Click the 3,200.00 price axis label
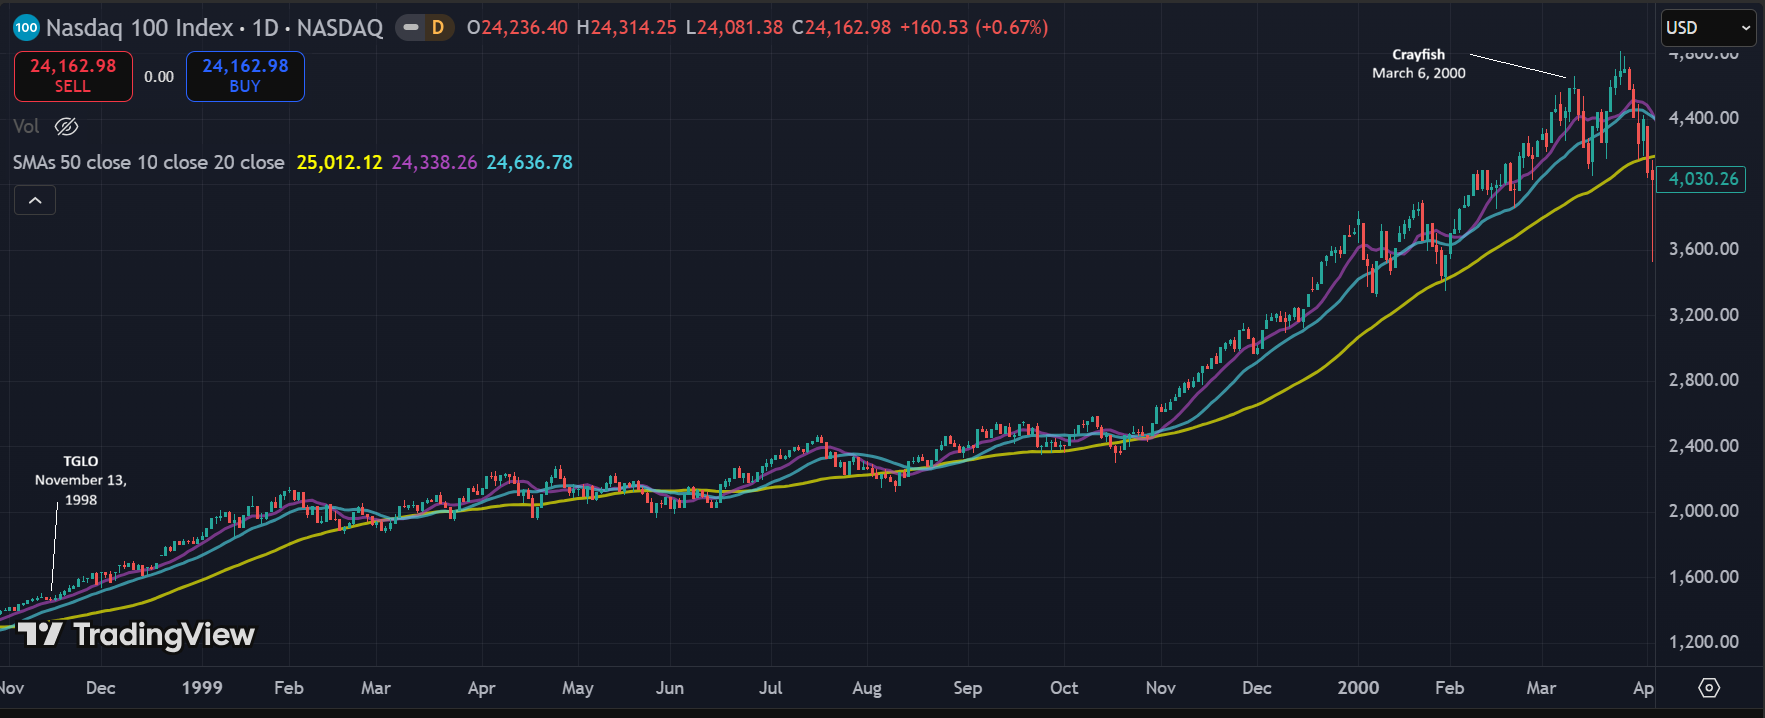This screenshot has height=718, width=1765. click(1703, 315)
